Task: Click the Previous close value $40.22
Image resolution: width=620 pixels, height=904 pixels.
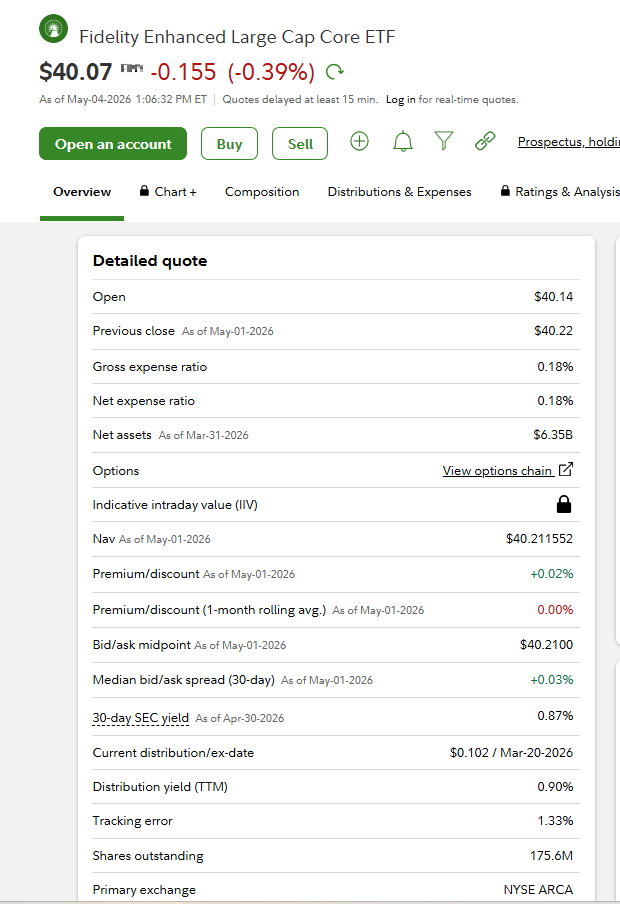Action: click(x=554, y=331)
